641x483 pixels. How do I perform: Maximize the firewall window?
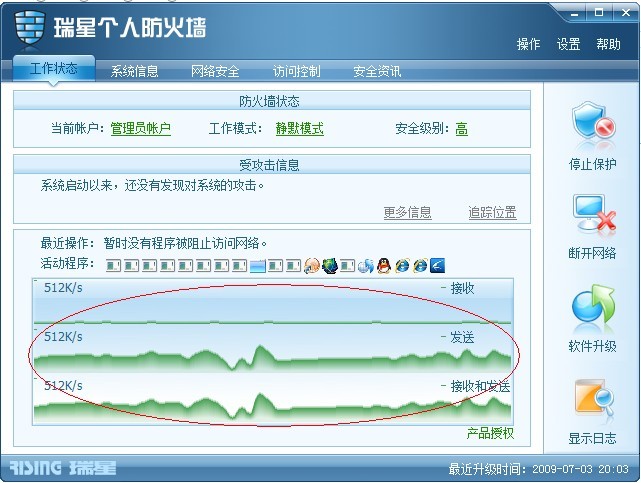click(x=598, y=13)
